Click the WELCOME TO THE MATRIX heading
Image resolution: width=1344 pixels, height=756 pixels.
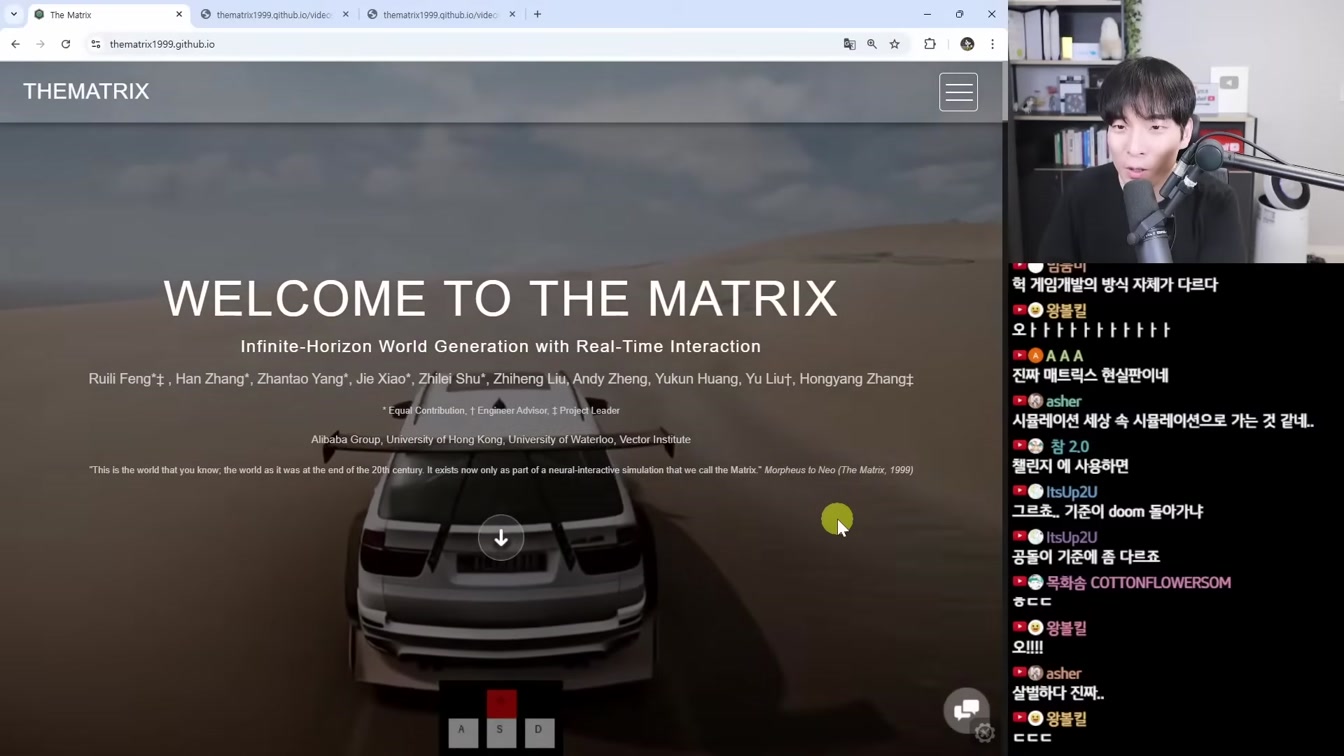tap(501, 298)
